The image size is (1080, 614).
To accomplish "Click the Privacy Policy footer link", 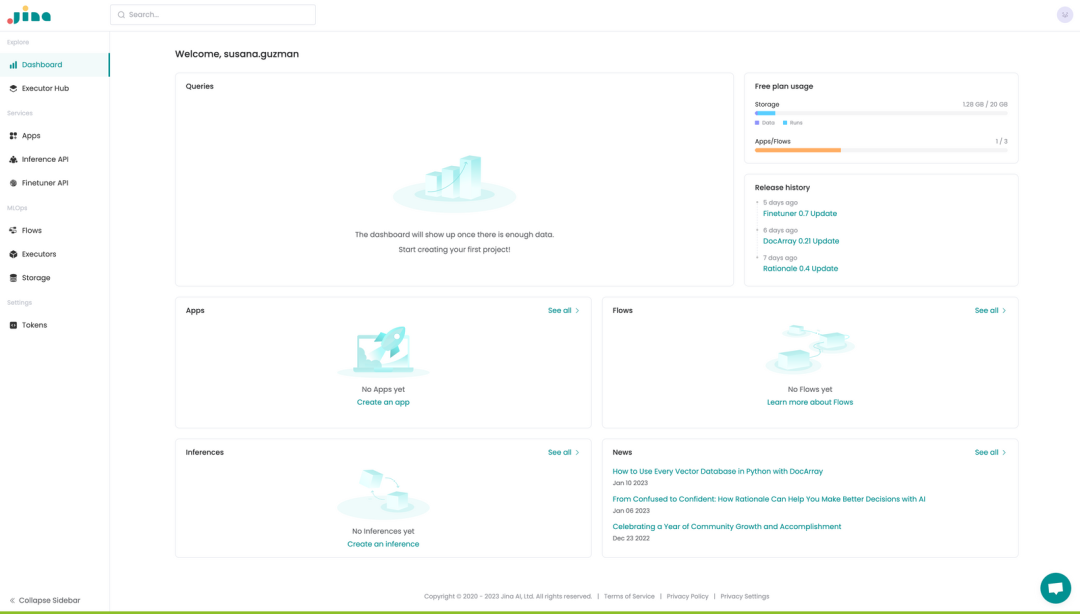I will 687,597.
